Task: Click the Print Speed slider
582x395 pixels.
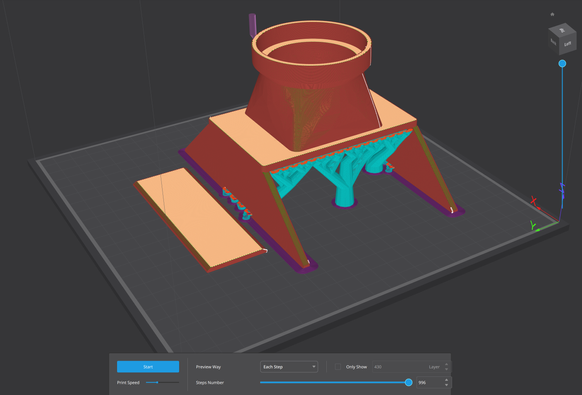Action: click(x=162, y=382)
